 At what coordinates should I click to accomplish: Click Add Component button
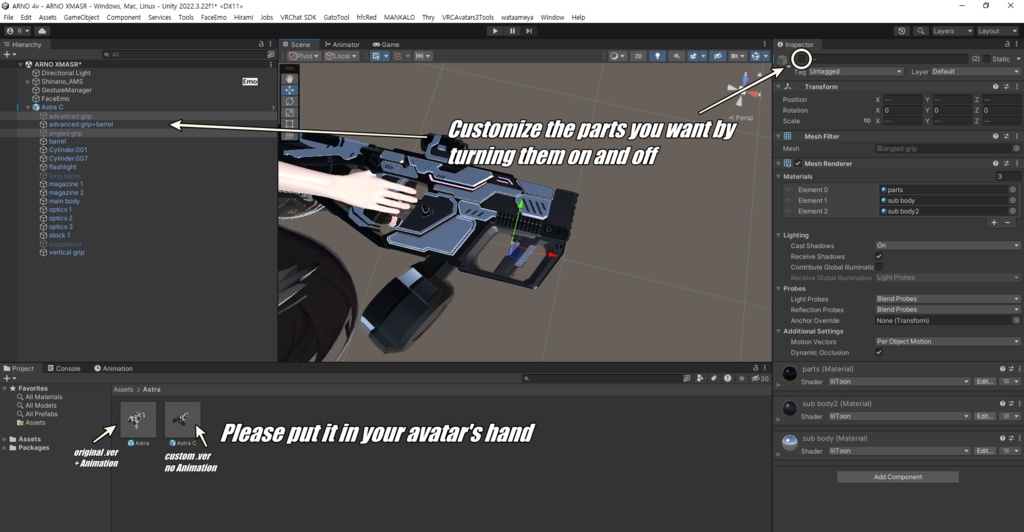898,477
